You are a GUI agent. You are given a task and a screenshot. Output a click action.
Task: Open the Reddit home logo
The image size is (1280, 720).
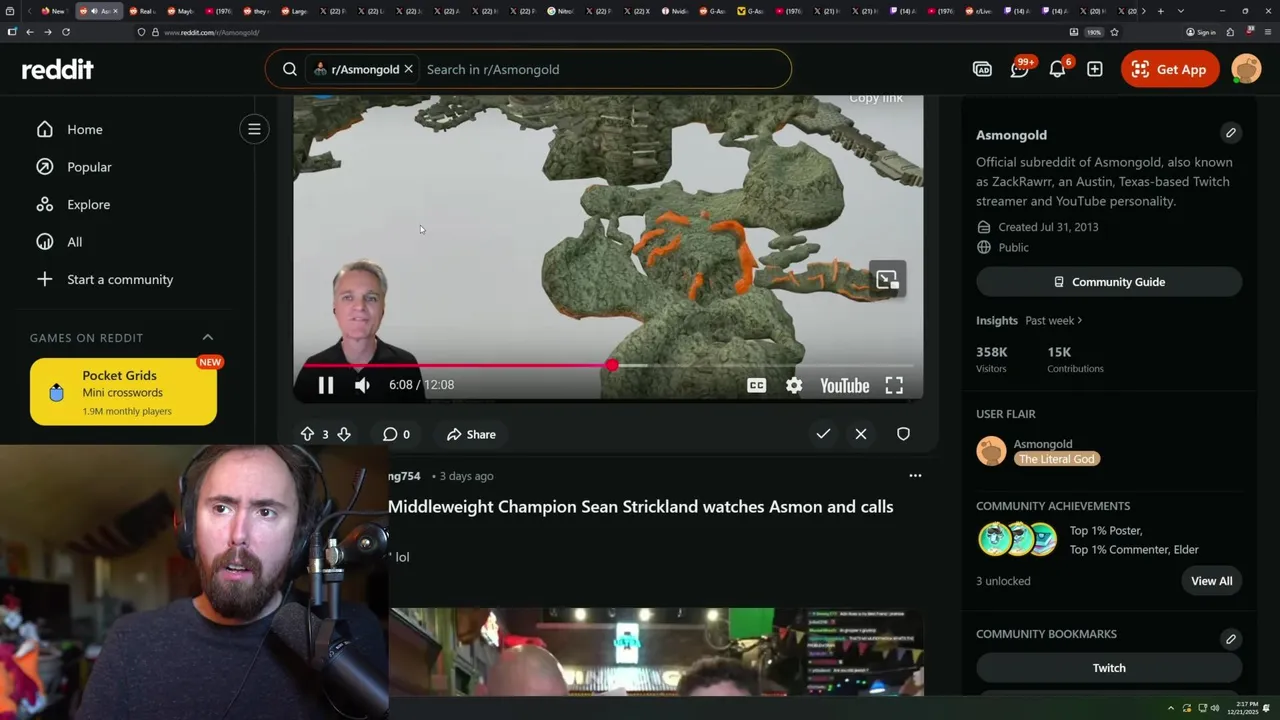(x=58, y=69)
